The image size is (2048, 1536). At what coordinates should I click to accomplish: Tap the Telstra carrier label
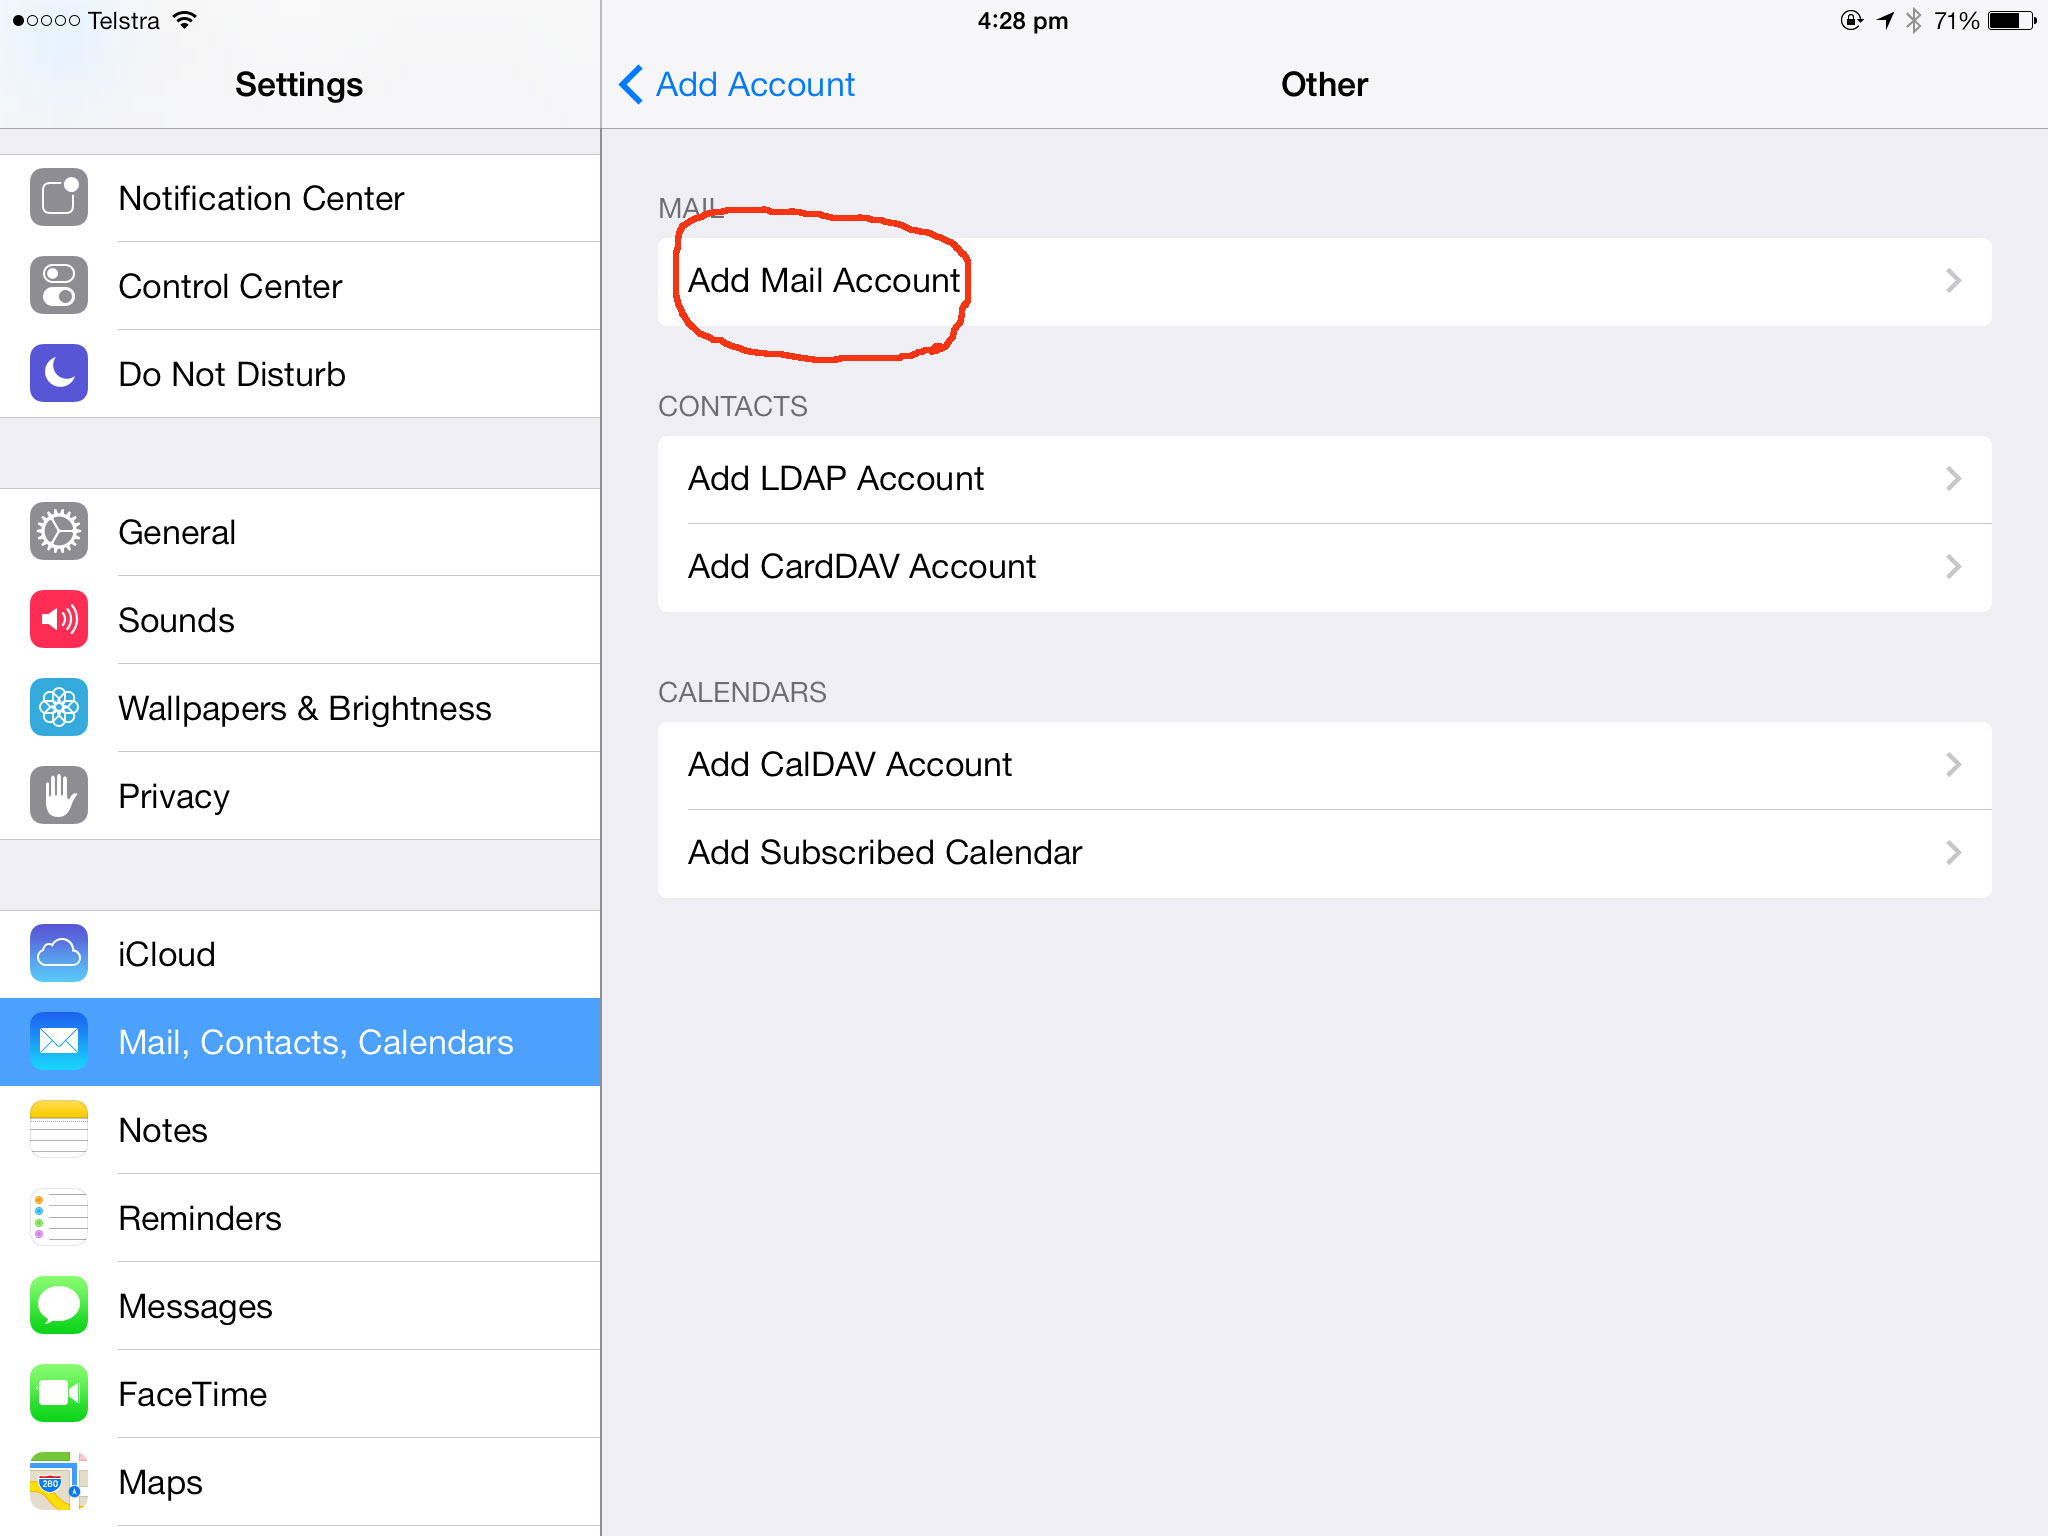pos(123,20)
